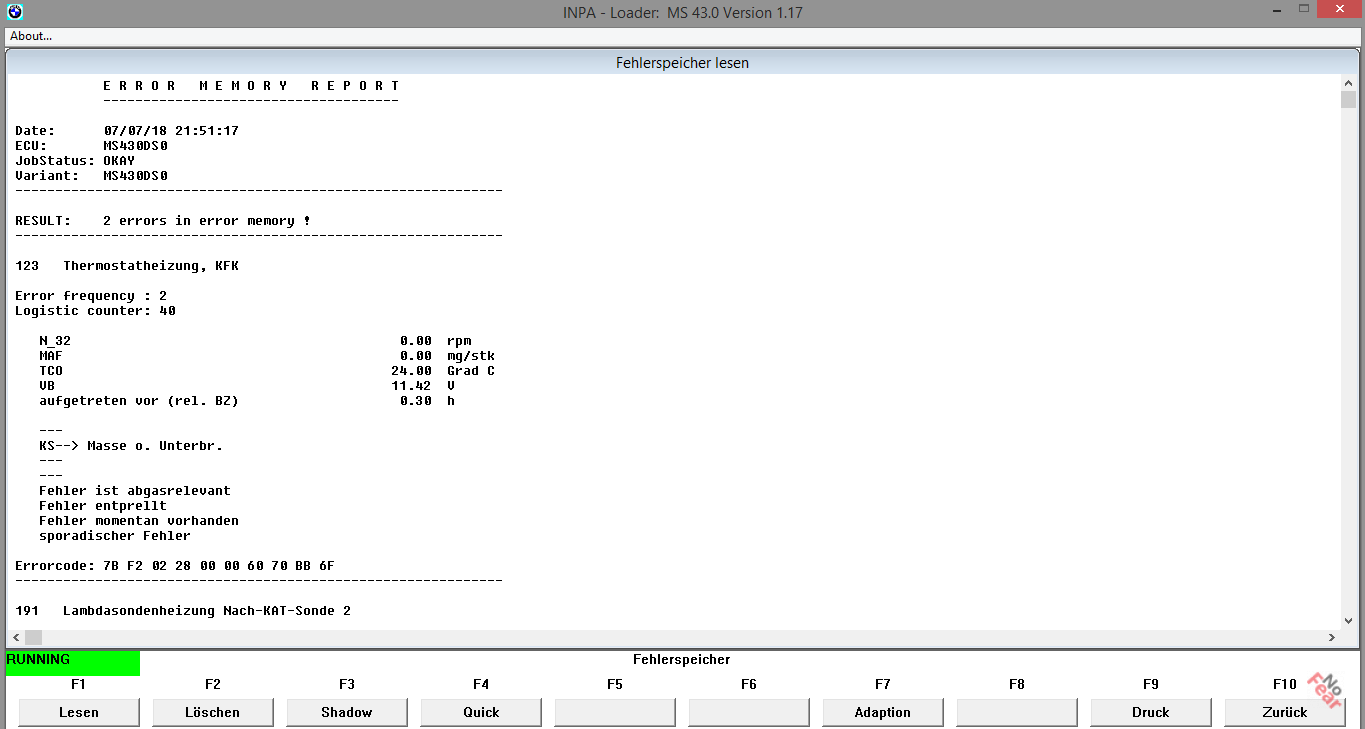Click the 'ECU: MS430DS0' line
The image size is (1365, 729).
coord(91,146)
